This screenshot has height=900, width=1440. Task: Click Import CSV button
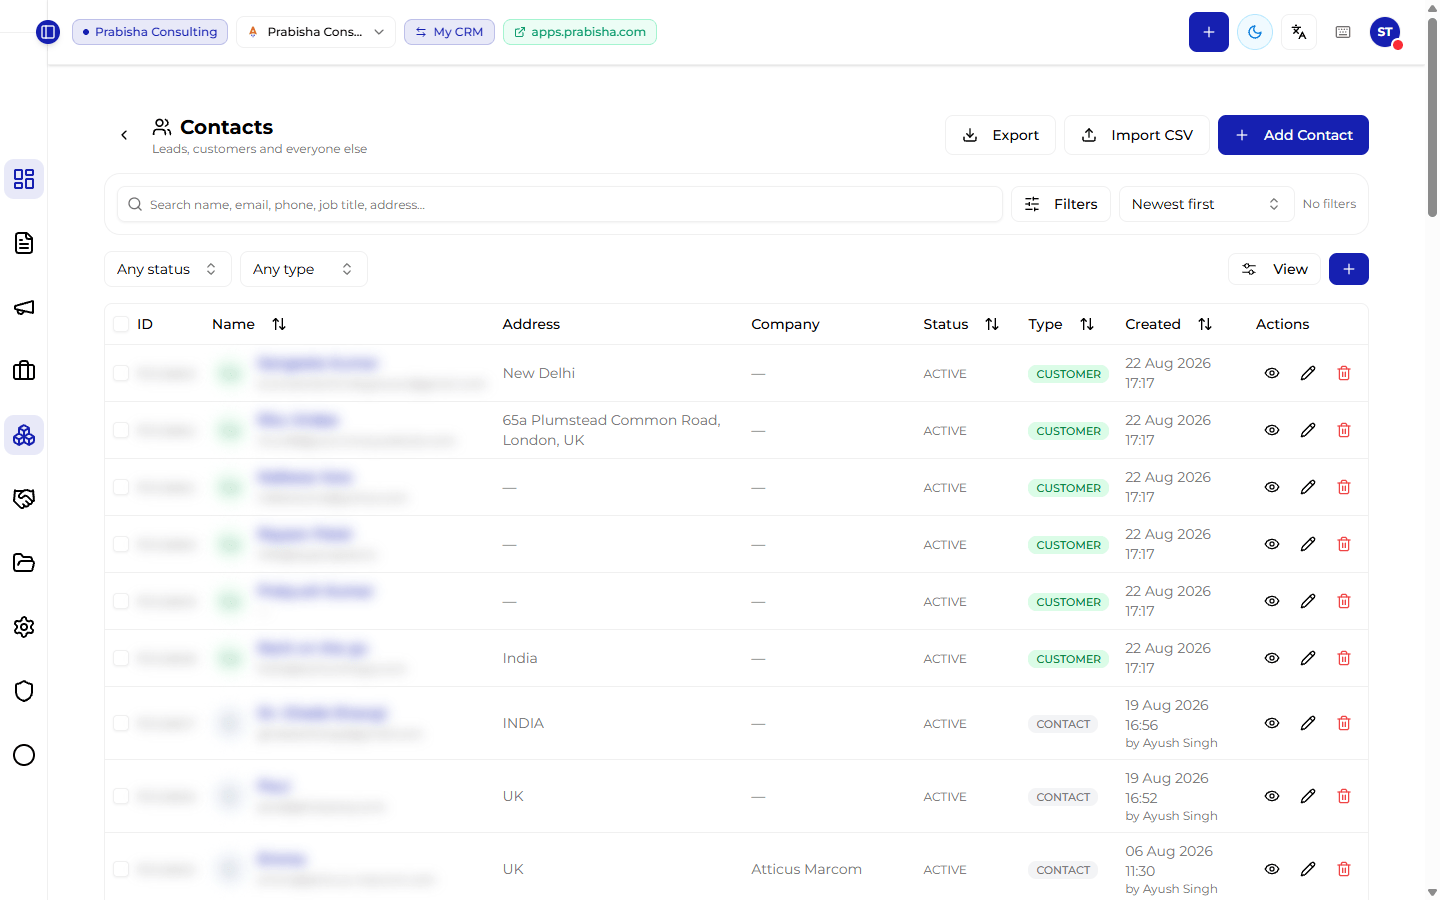click(x=1137, y=135)
